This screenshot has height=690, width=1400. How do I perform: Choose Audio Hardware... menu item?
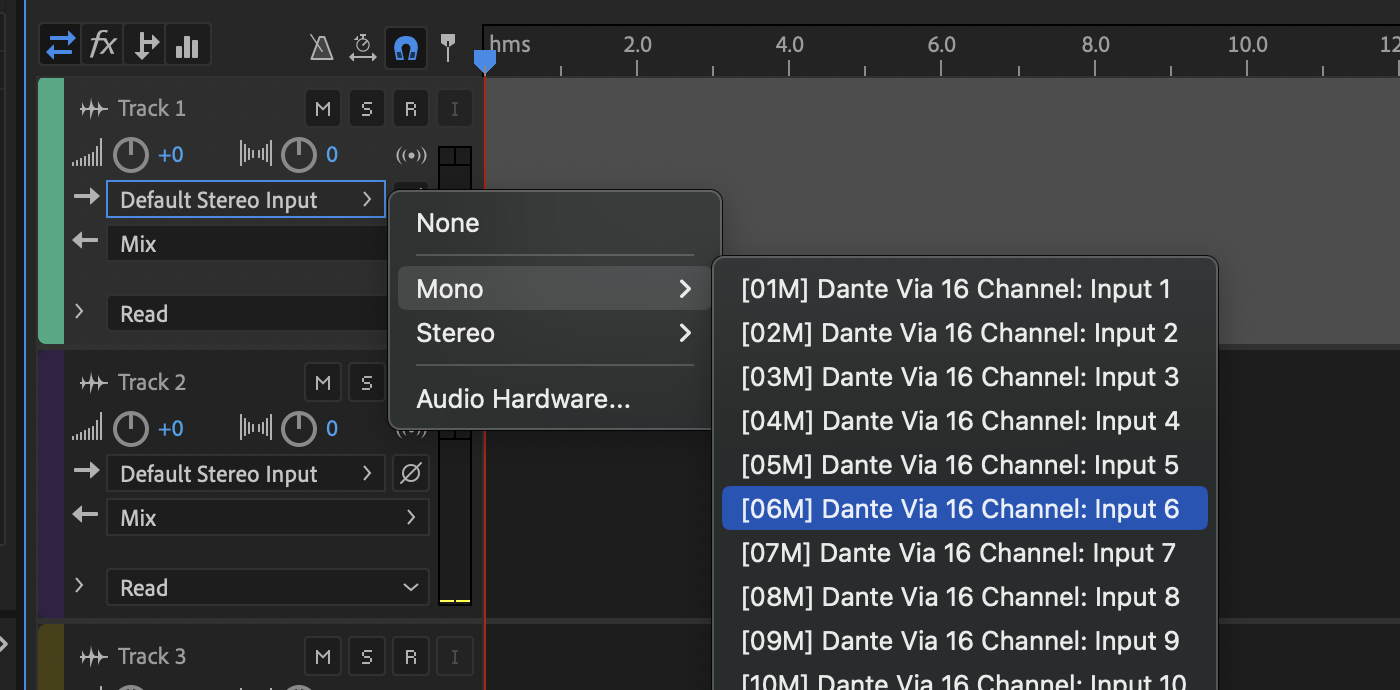click(x=555, y=399)
